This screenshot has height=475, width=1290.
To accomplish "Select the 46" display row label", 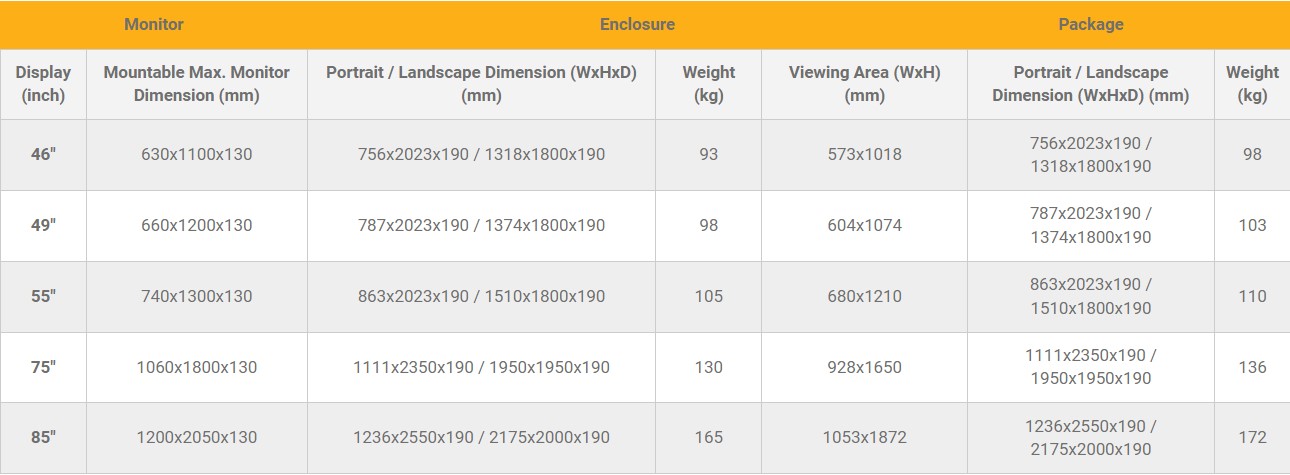I will pos(43,155).
